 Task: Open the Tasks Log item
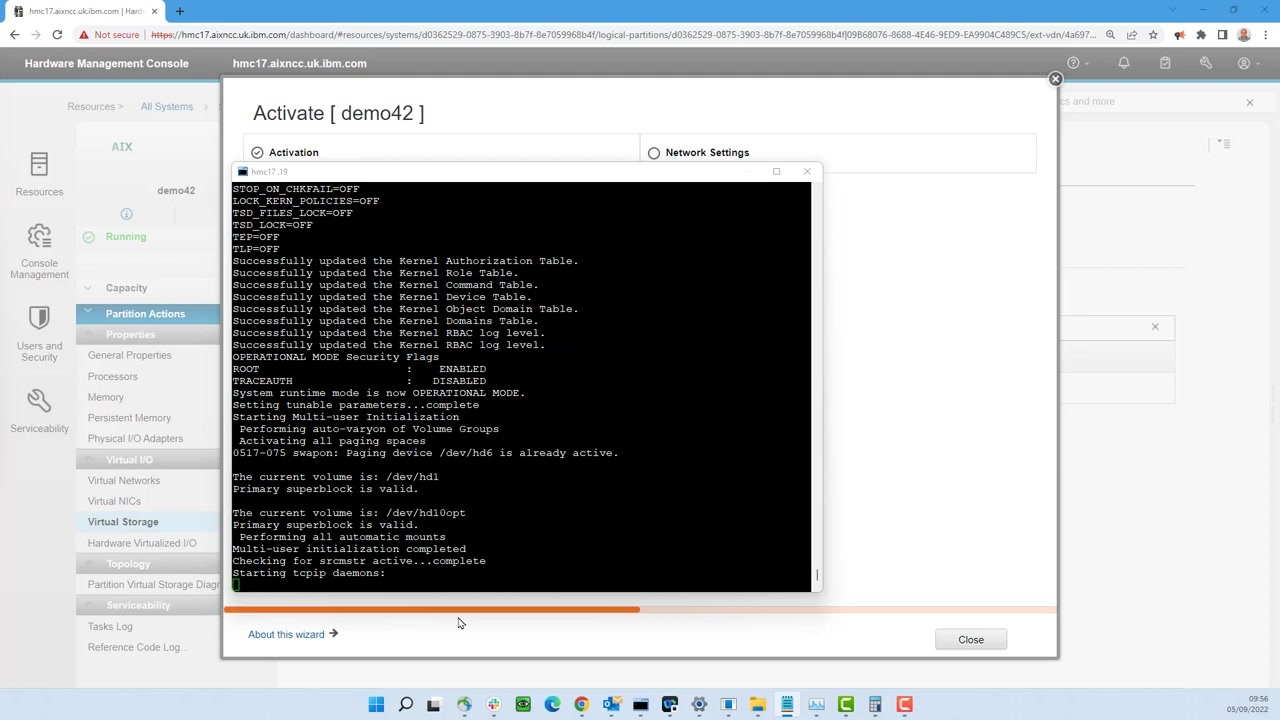click(110, 626)
